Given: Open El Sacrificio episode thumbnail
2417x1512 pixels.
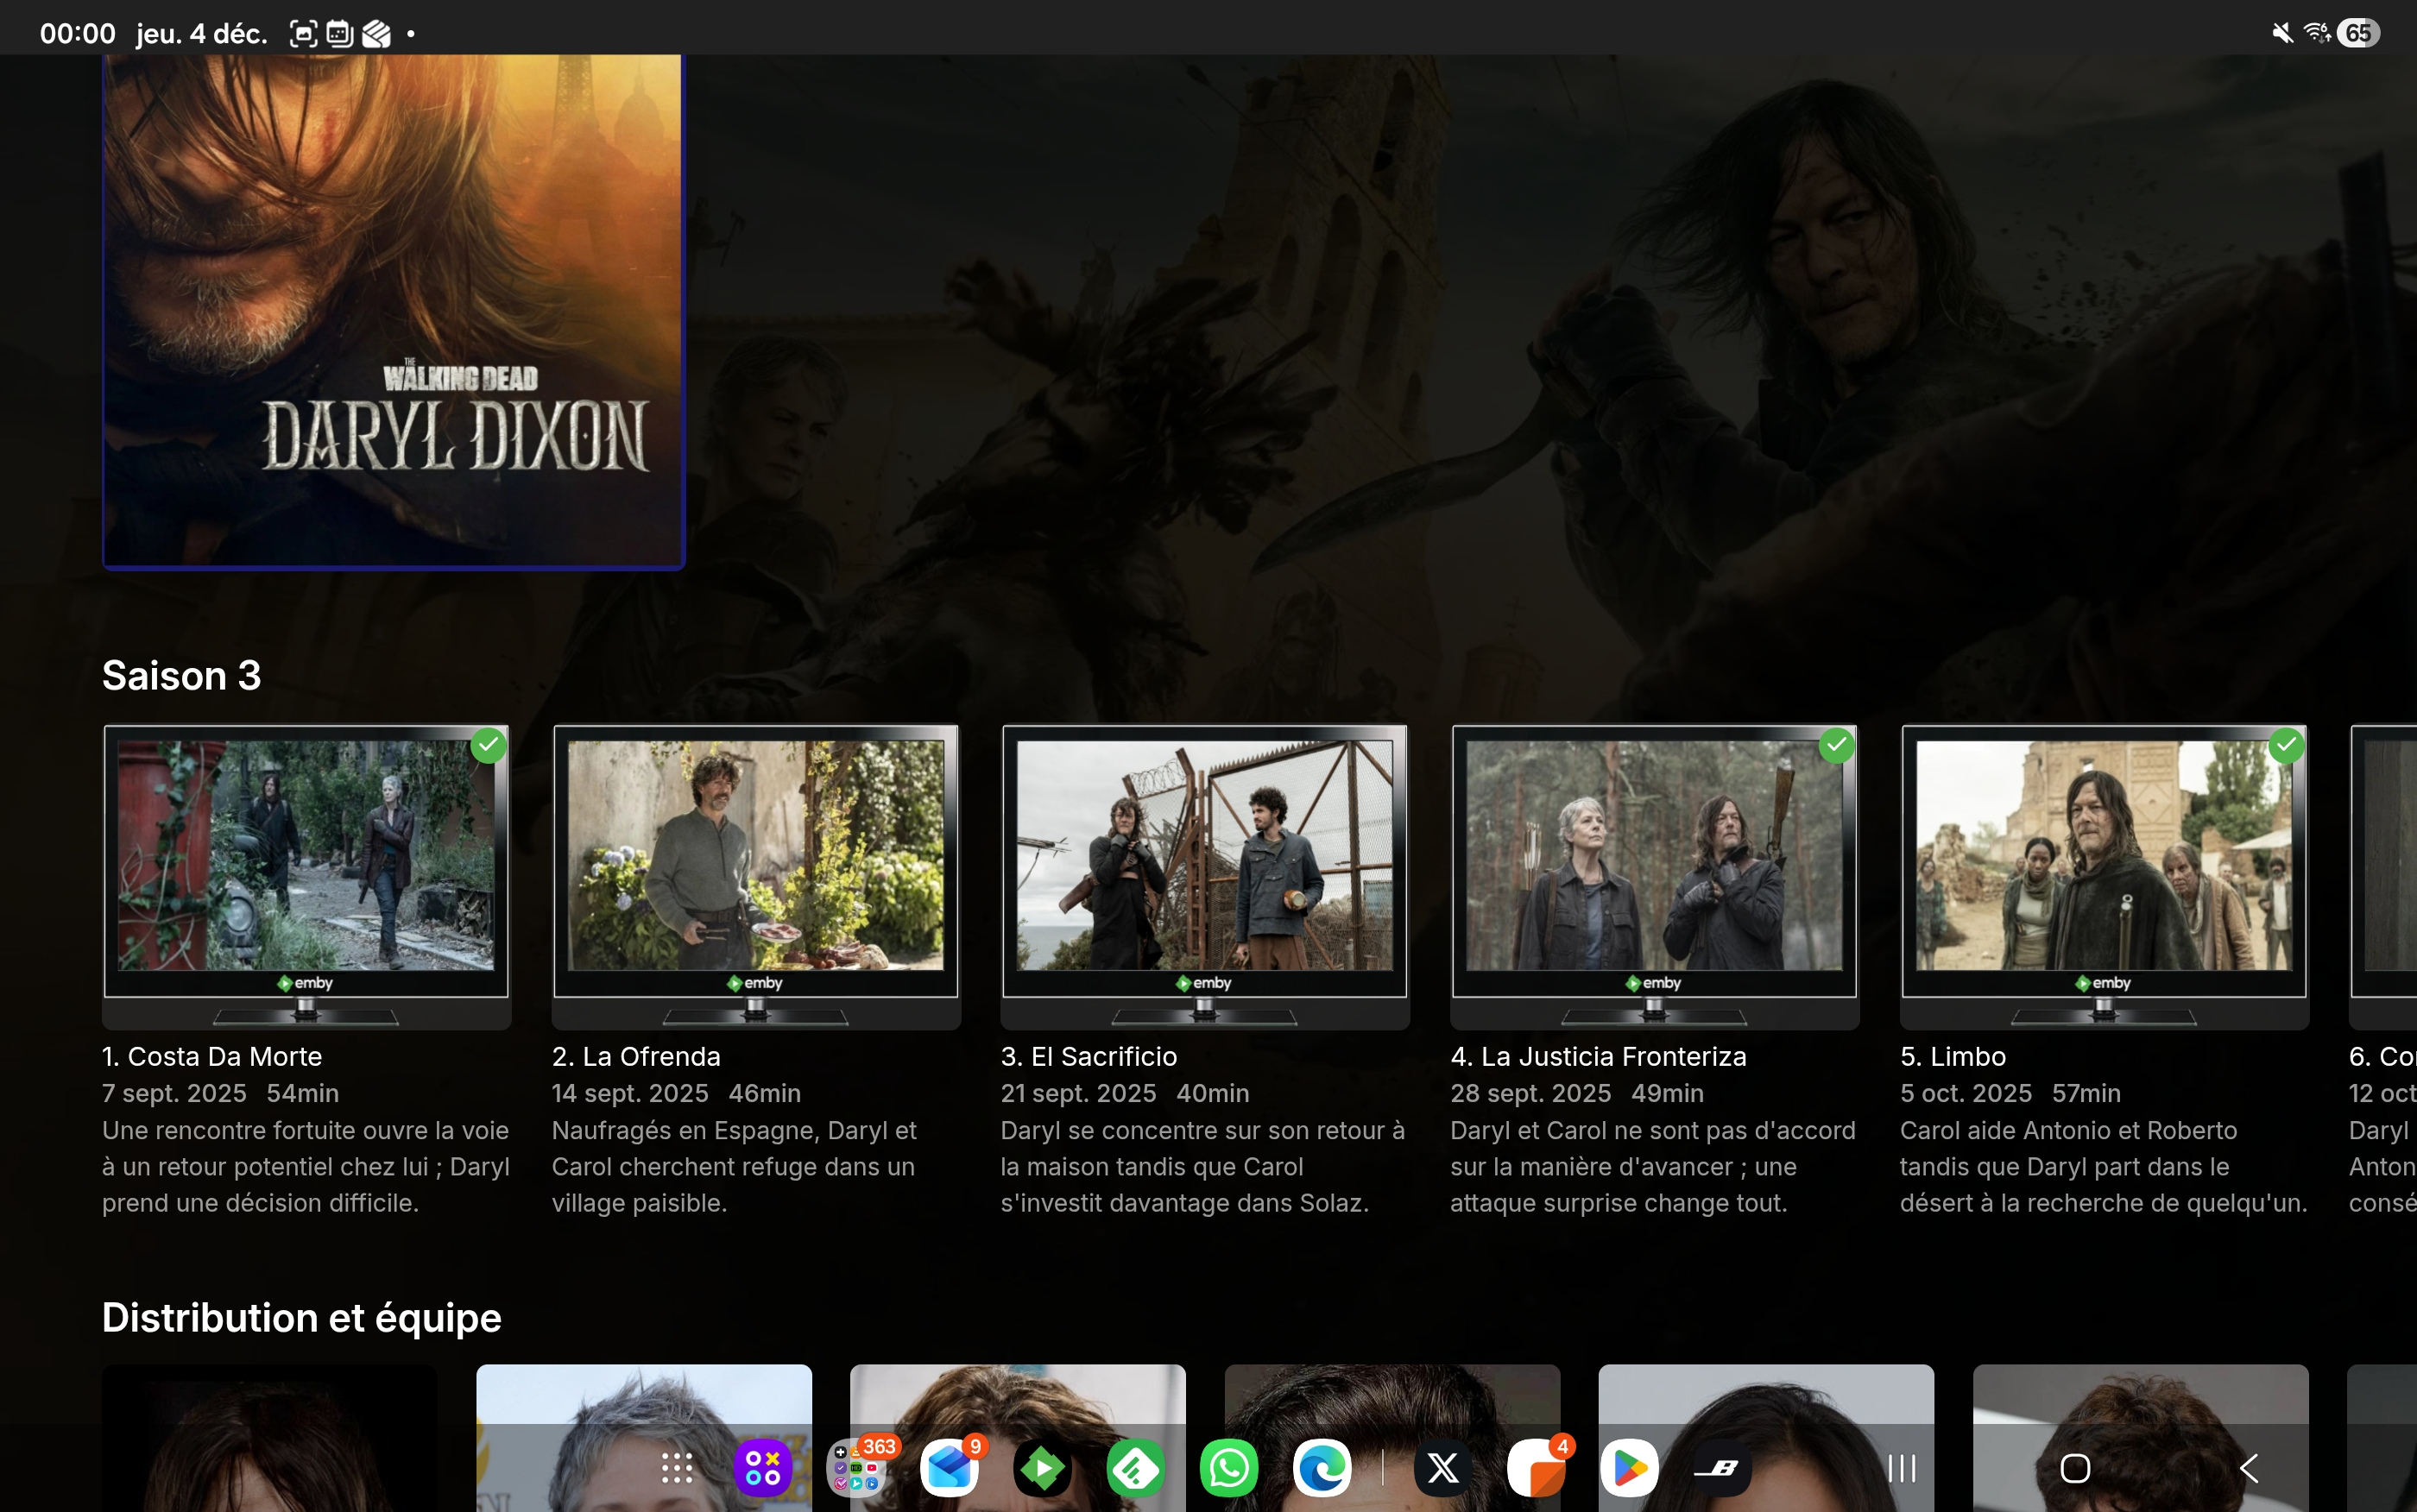Looking at the screenshot, I should tap(1204, 860).
